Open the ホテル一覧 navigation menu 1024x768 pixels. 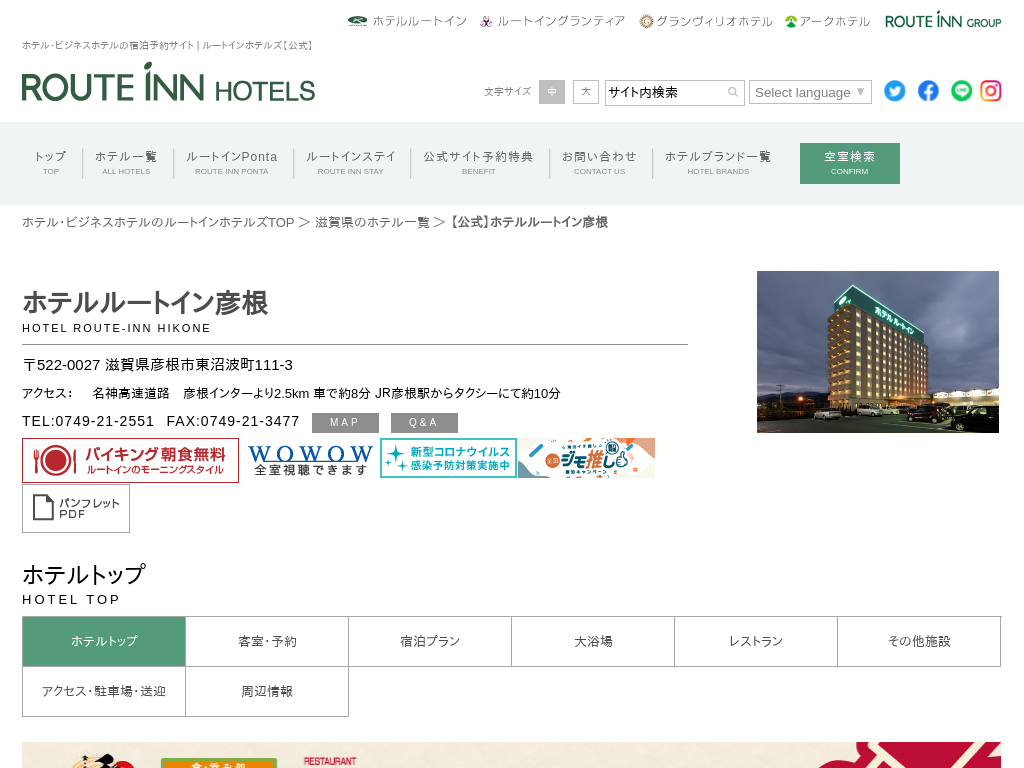[x=126, y=162]
